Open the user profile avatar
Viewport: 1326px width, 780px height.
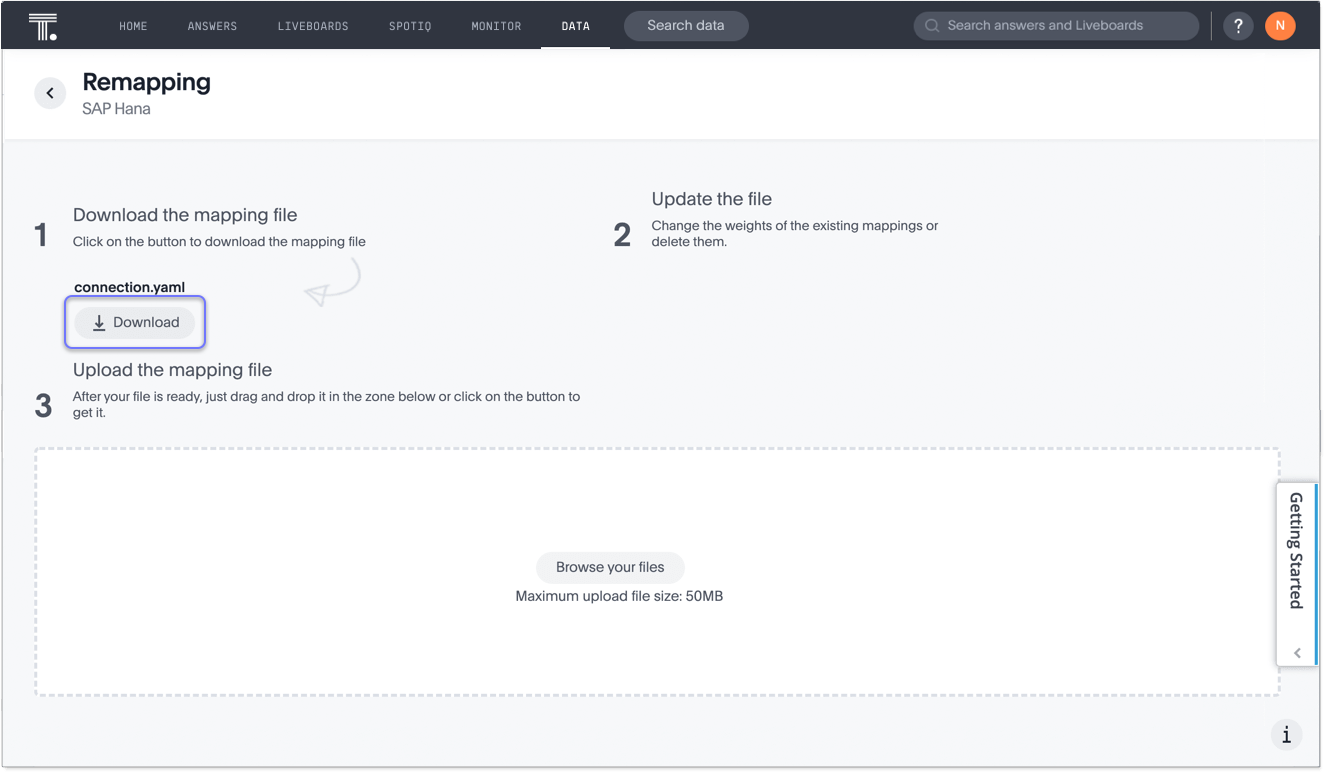pos(1280,25)
